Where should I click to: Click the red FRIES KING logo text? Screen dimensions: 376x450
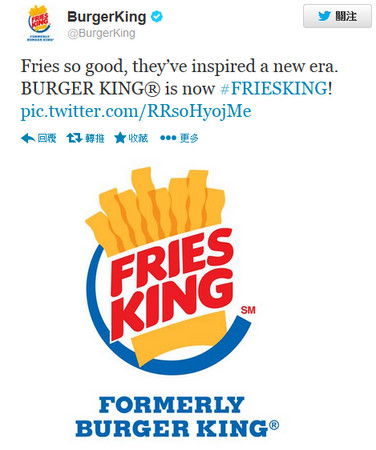(x=172, y=283)
